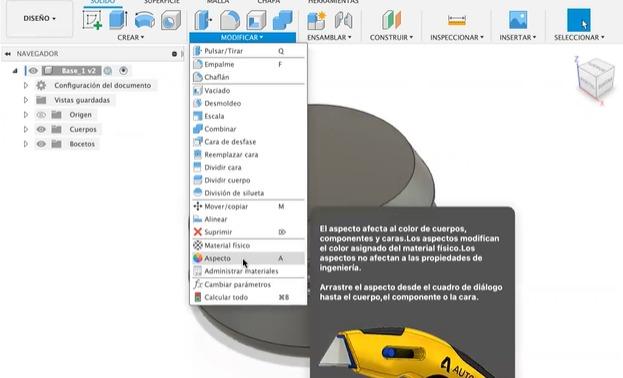This screenshot has height=378, width=623.
Task: Click the Navegador panel options dot
Action: pos(174,54)
